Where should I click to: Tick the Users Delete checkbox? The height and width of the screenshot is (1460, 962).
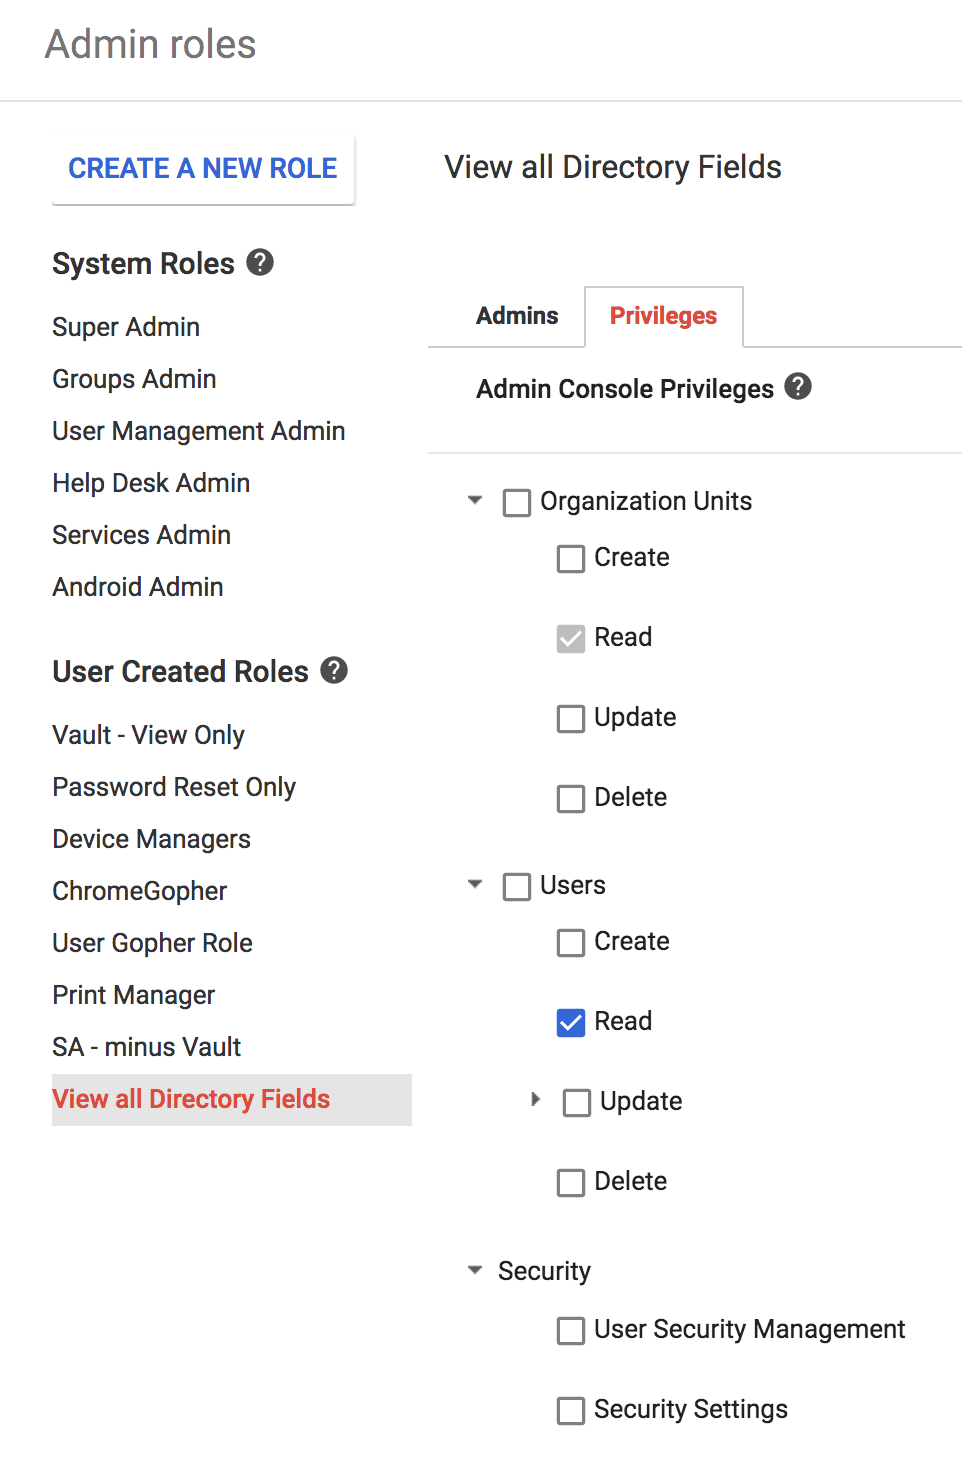coord(571,1182)
